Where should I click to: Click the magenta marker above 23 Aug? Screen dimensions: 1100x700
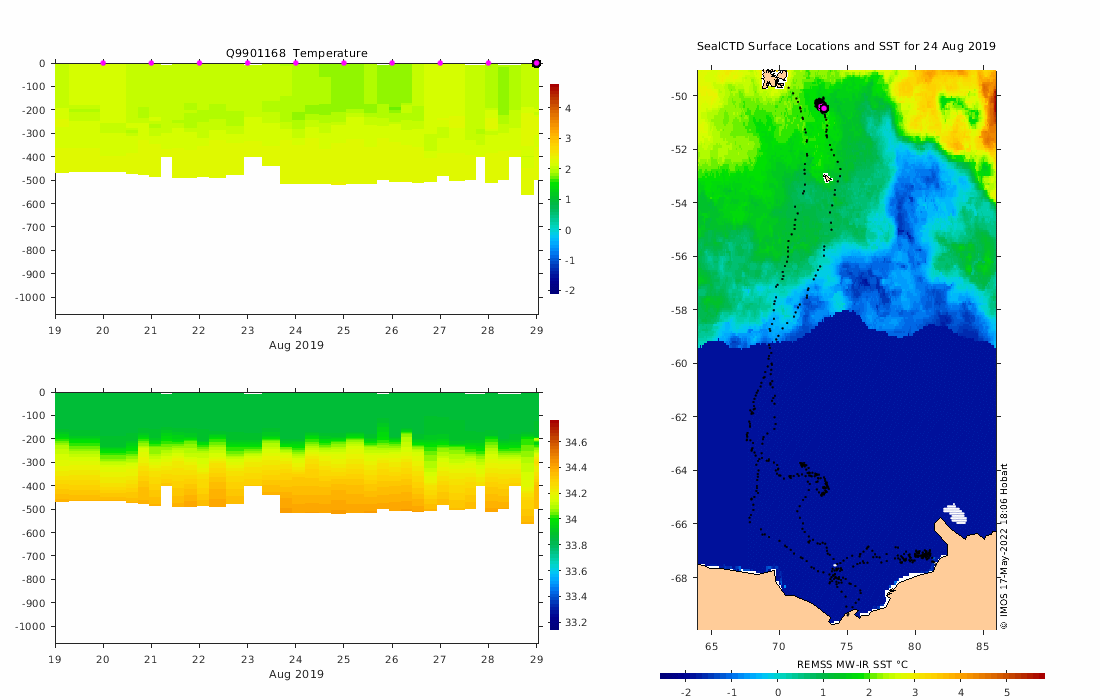(x=248, y=63)
